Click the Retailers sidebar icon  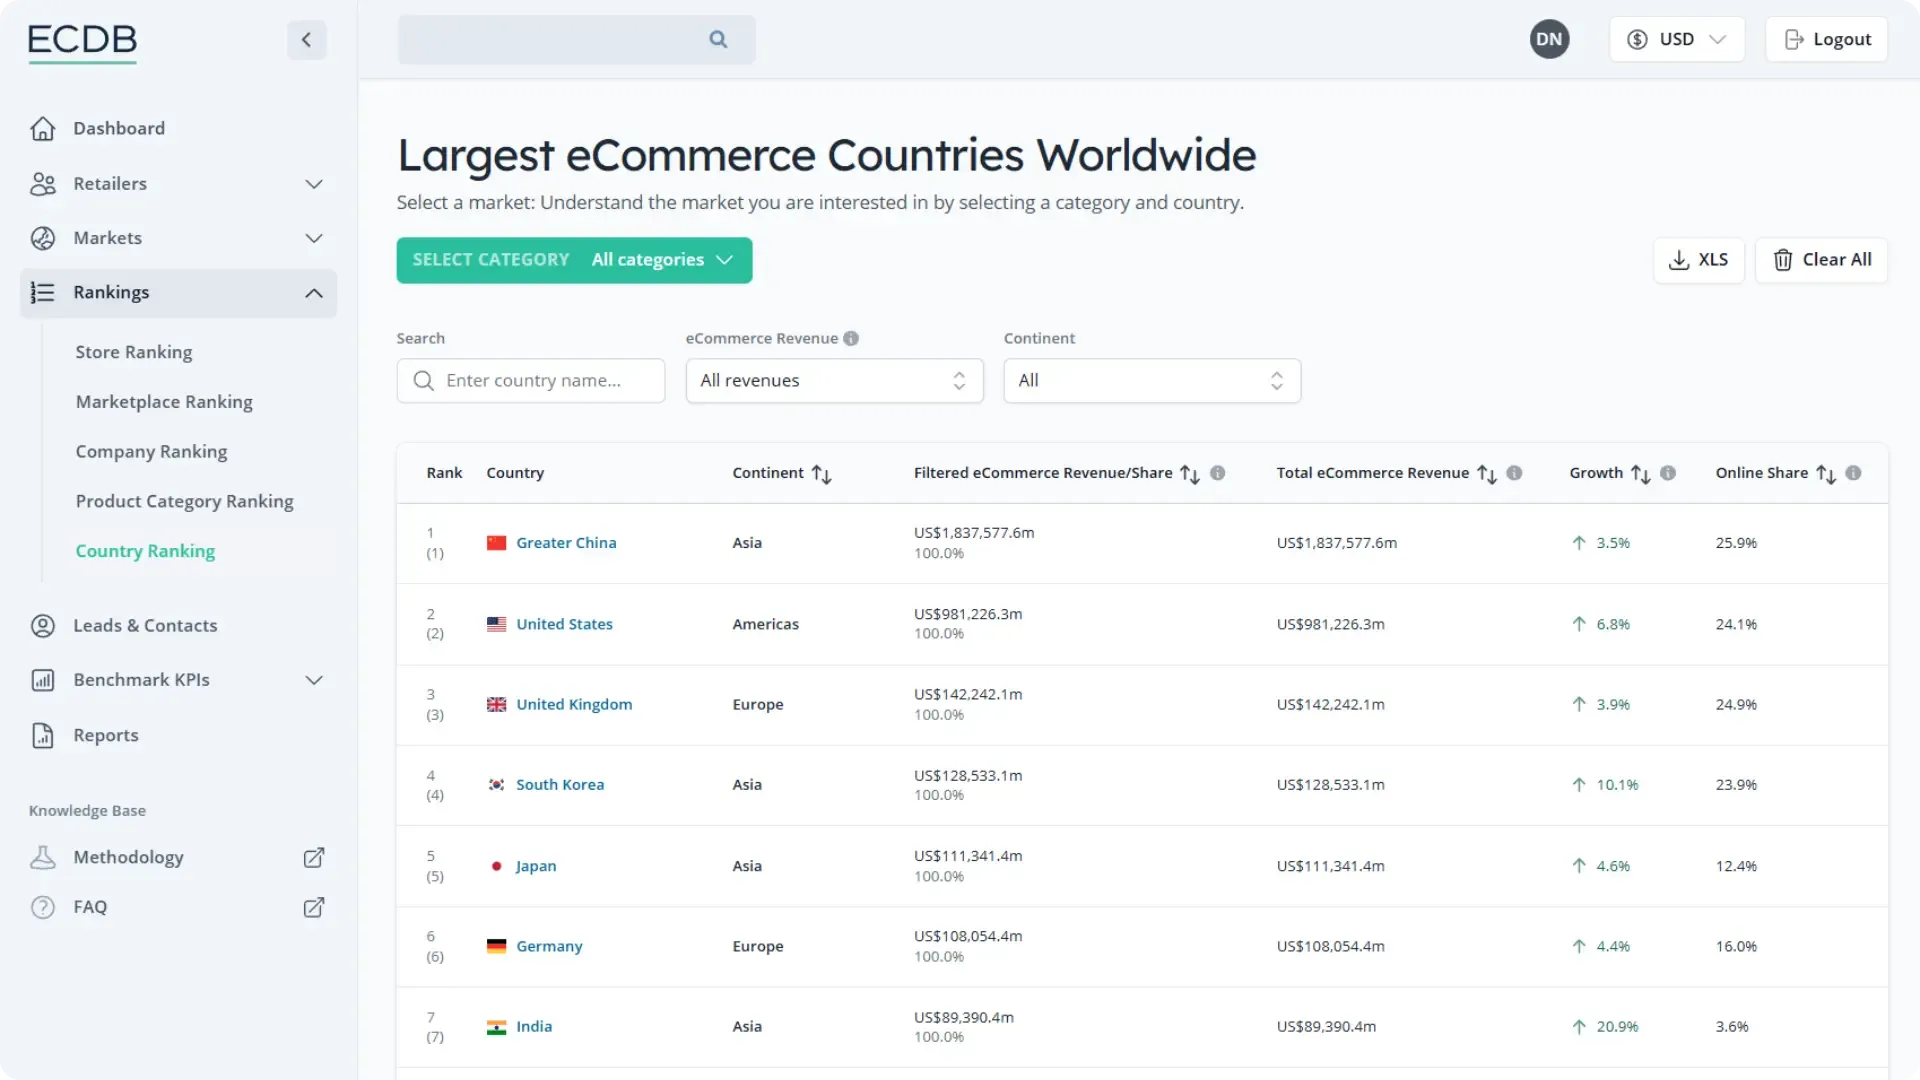pyautogui.click(x=41, y=183)
